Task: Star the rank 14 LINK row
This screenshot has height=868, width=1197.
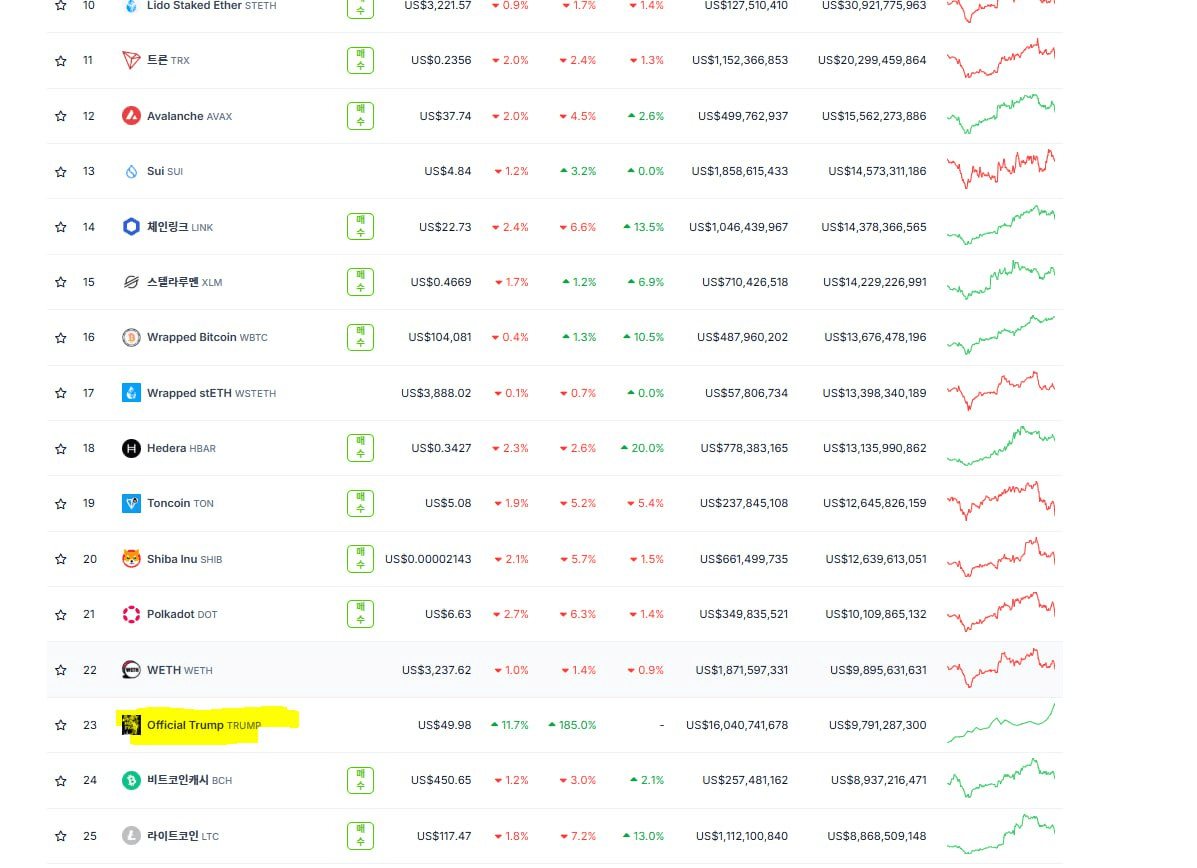Action: click(x=61, y=227)
